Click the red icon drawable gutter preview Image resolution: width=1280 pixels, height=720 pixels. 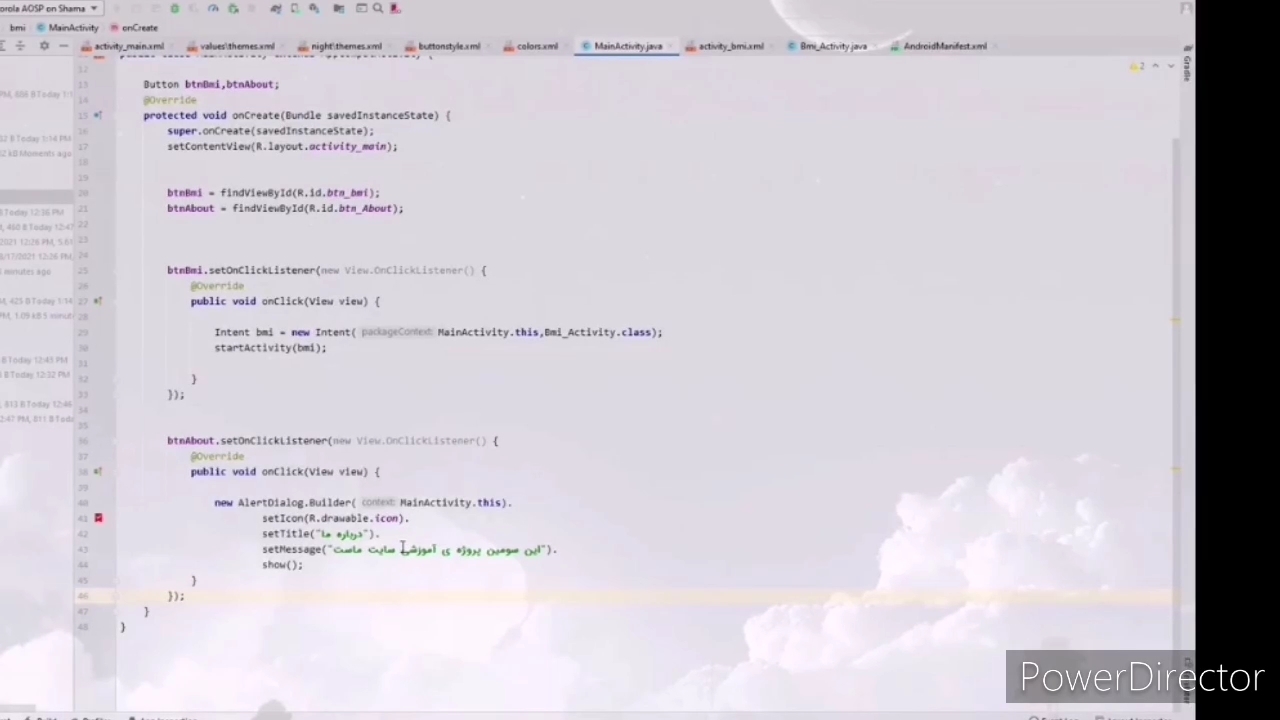click(x=98, y=518)
